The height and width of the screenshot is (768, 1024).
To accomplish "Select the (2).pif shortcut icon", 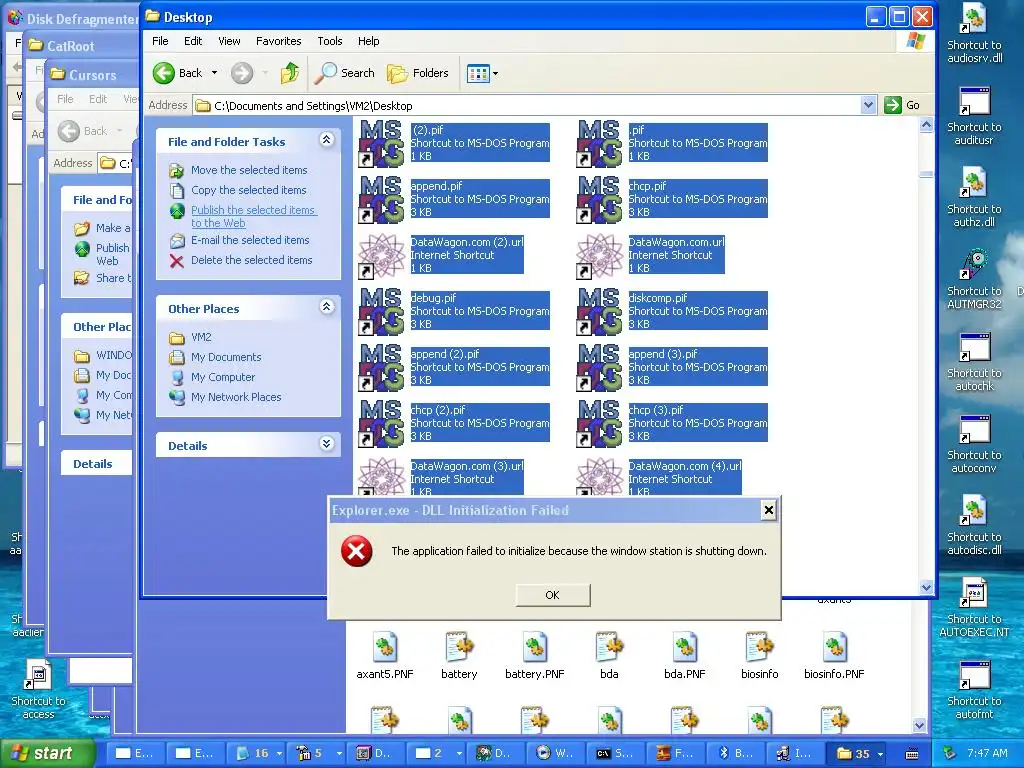I will coord(381,143).
